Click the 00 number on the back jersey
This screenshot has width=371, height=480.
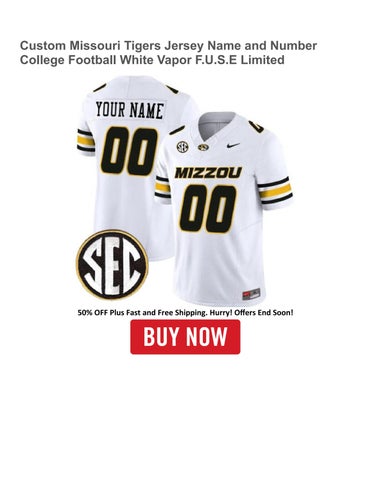(129, 151)
